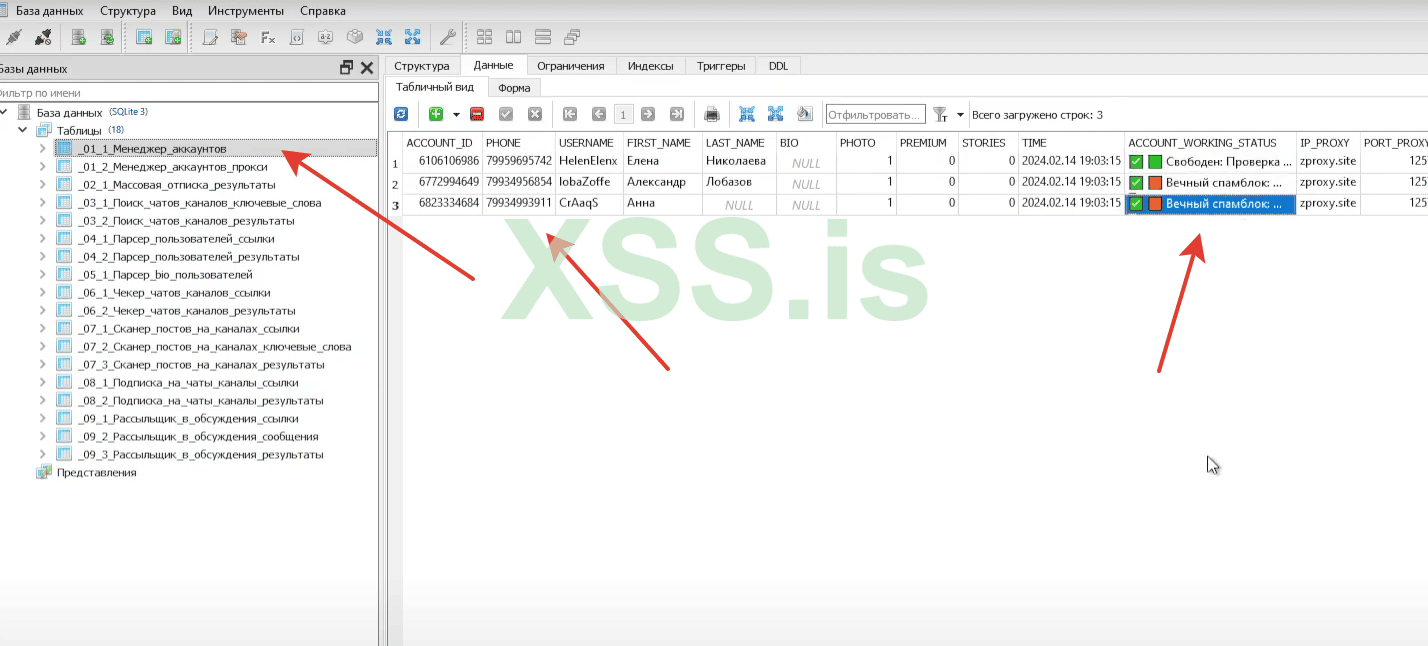
Task: Collapse the База данных tree node
Action: point(4,112)
